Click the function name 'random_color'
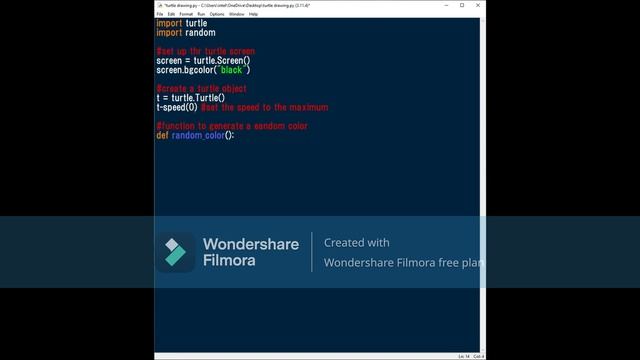640x360 pixels. [x=198, y=135]
